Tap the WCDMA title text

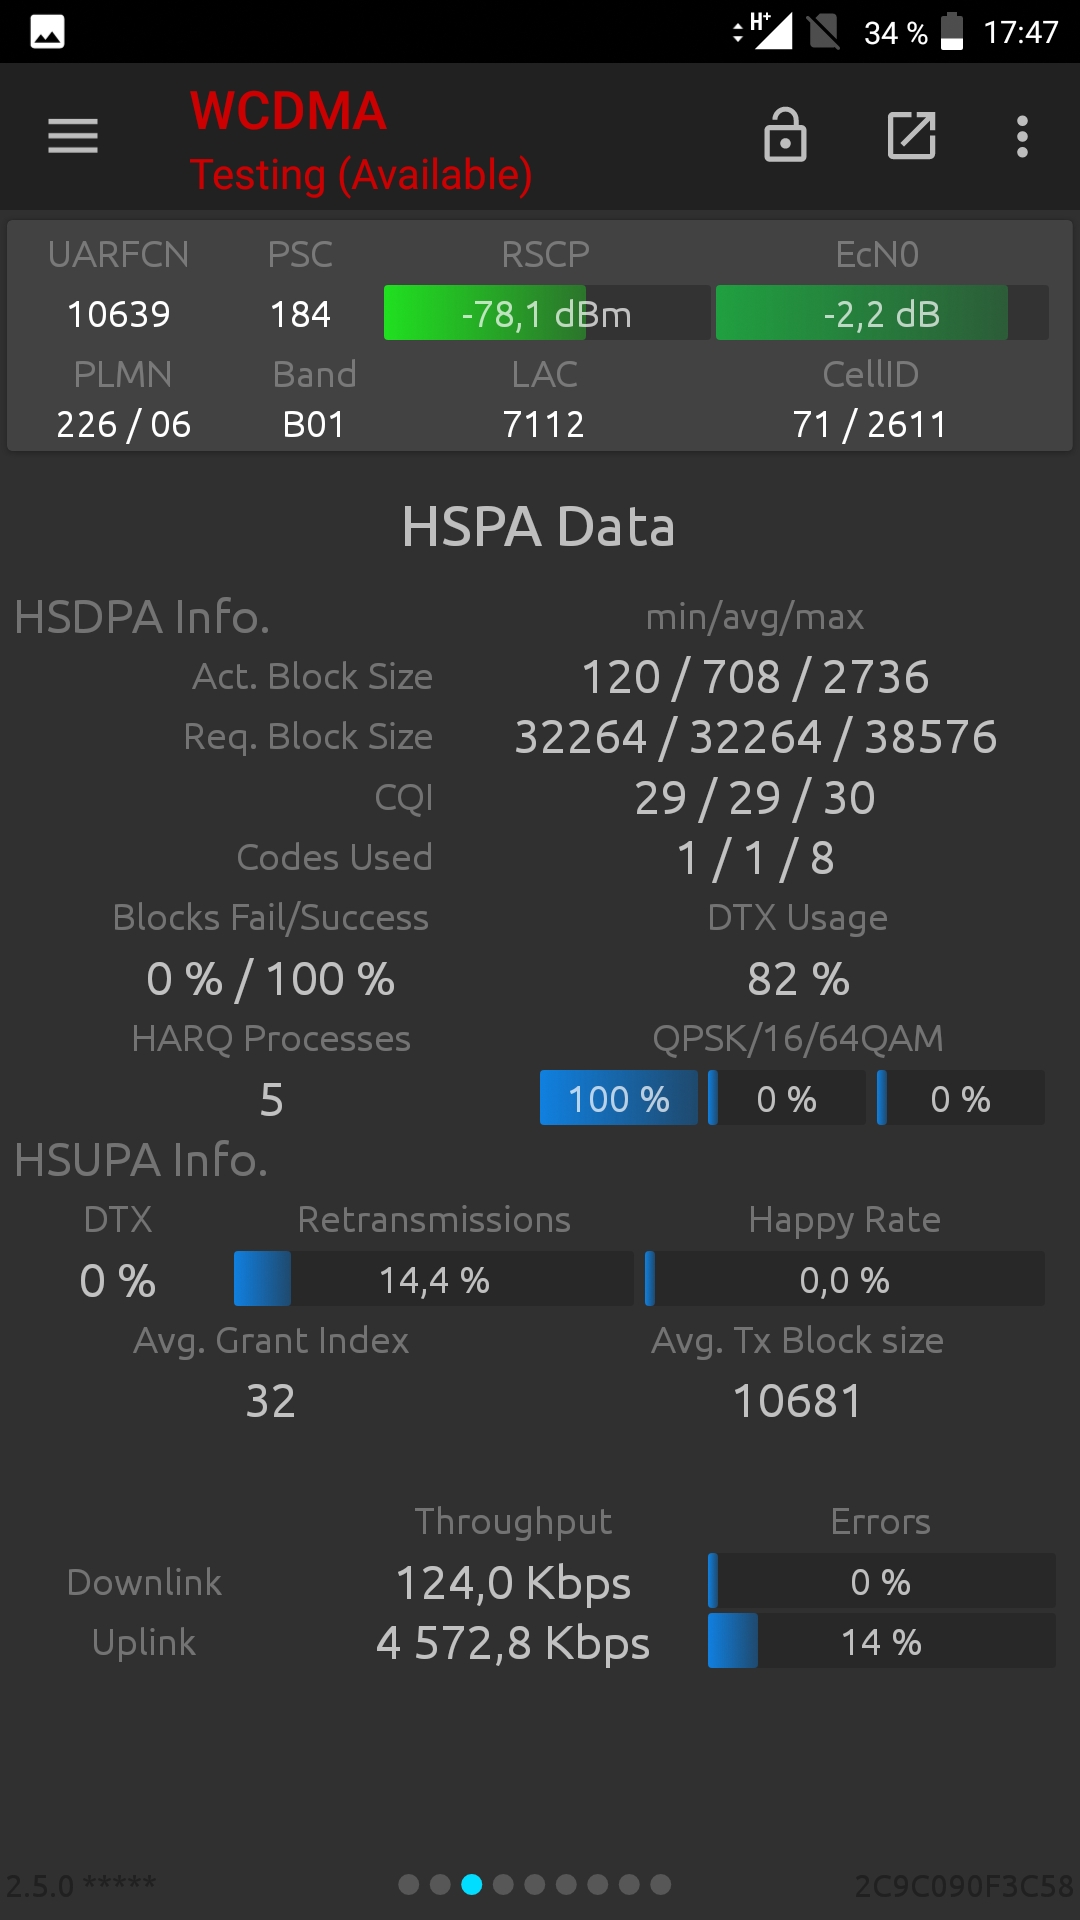288,111
